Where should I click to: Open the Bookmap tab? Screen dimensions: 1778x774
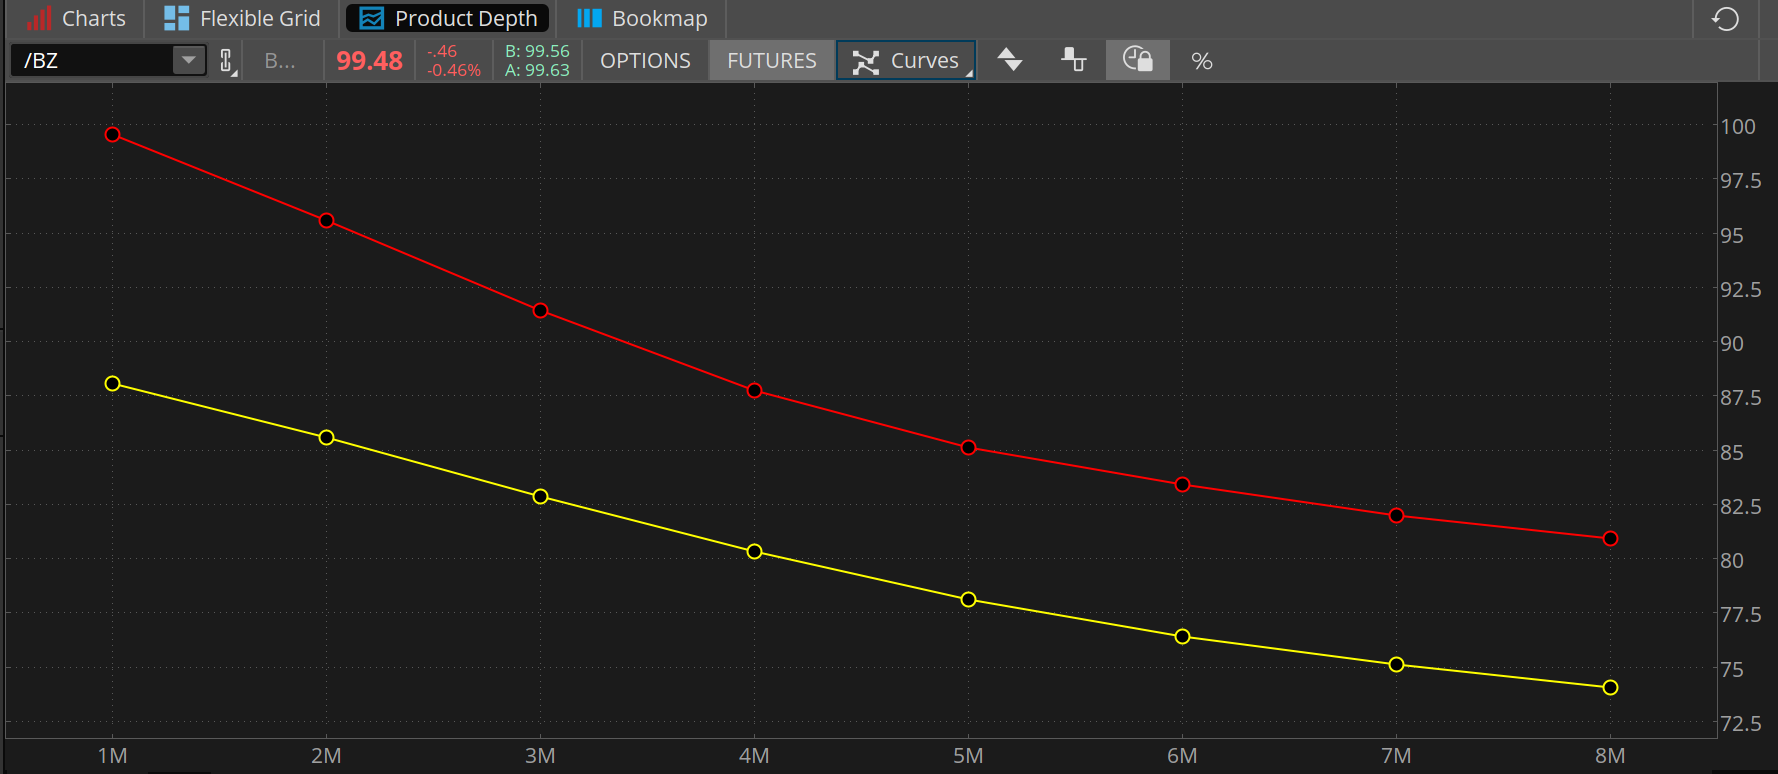click(x=642, y=19)
